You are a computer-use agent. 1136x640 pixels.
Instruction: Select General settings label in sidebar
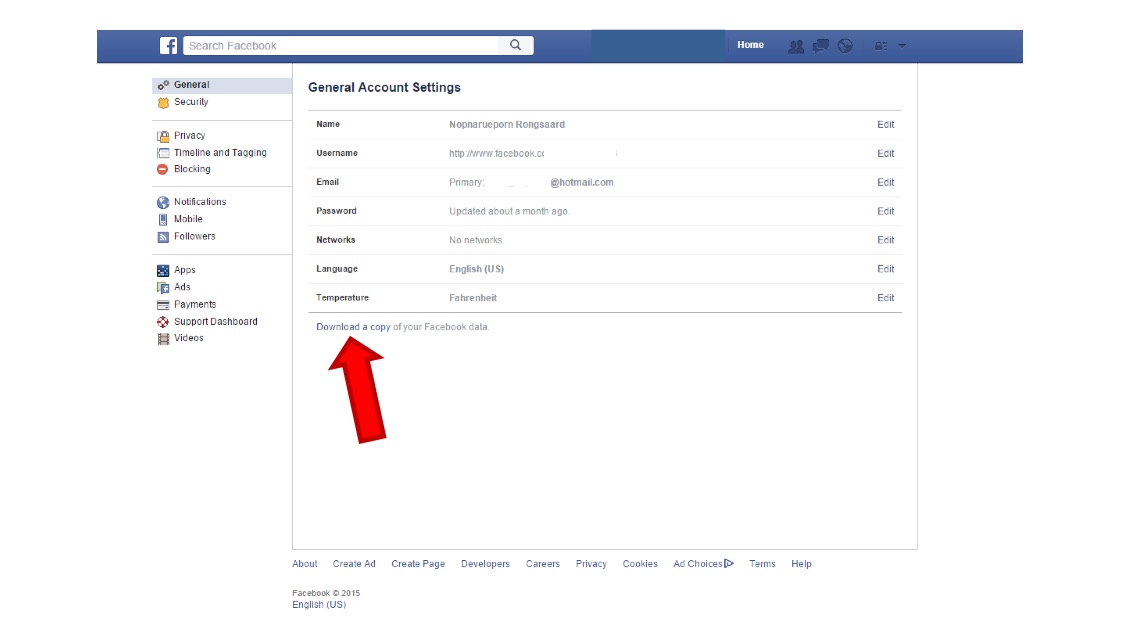pos(191,85)
